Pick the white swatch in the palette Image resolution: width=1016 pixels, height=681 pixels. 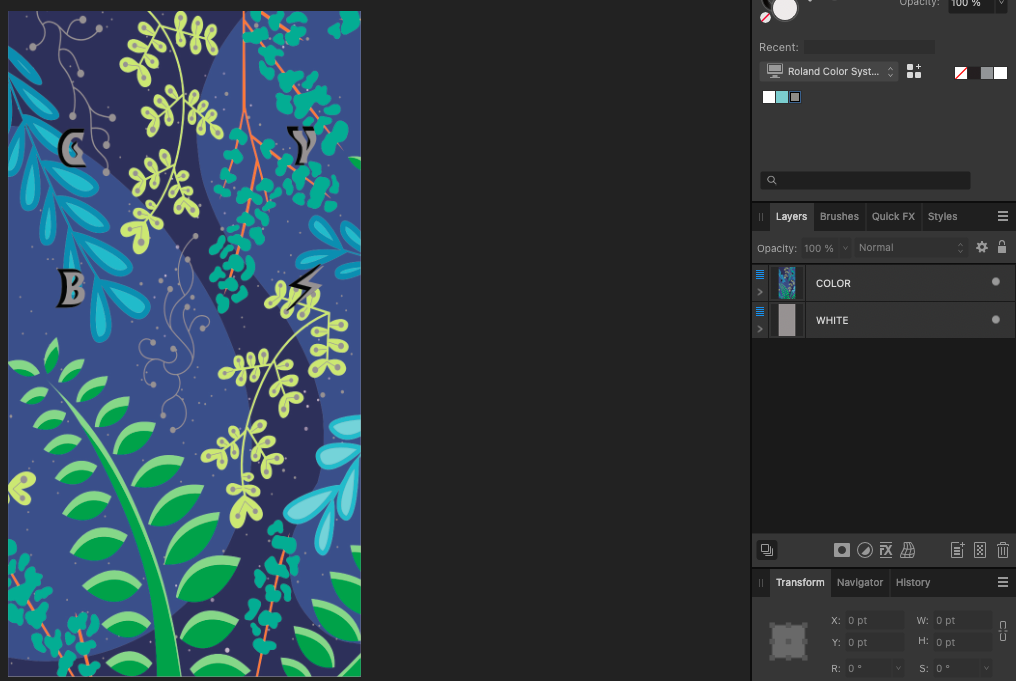[x=769, y=97]
